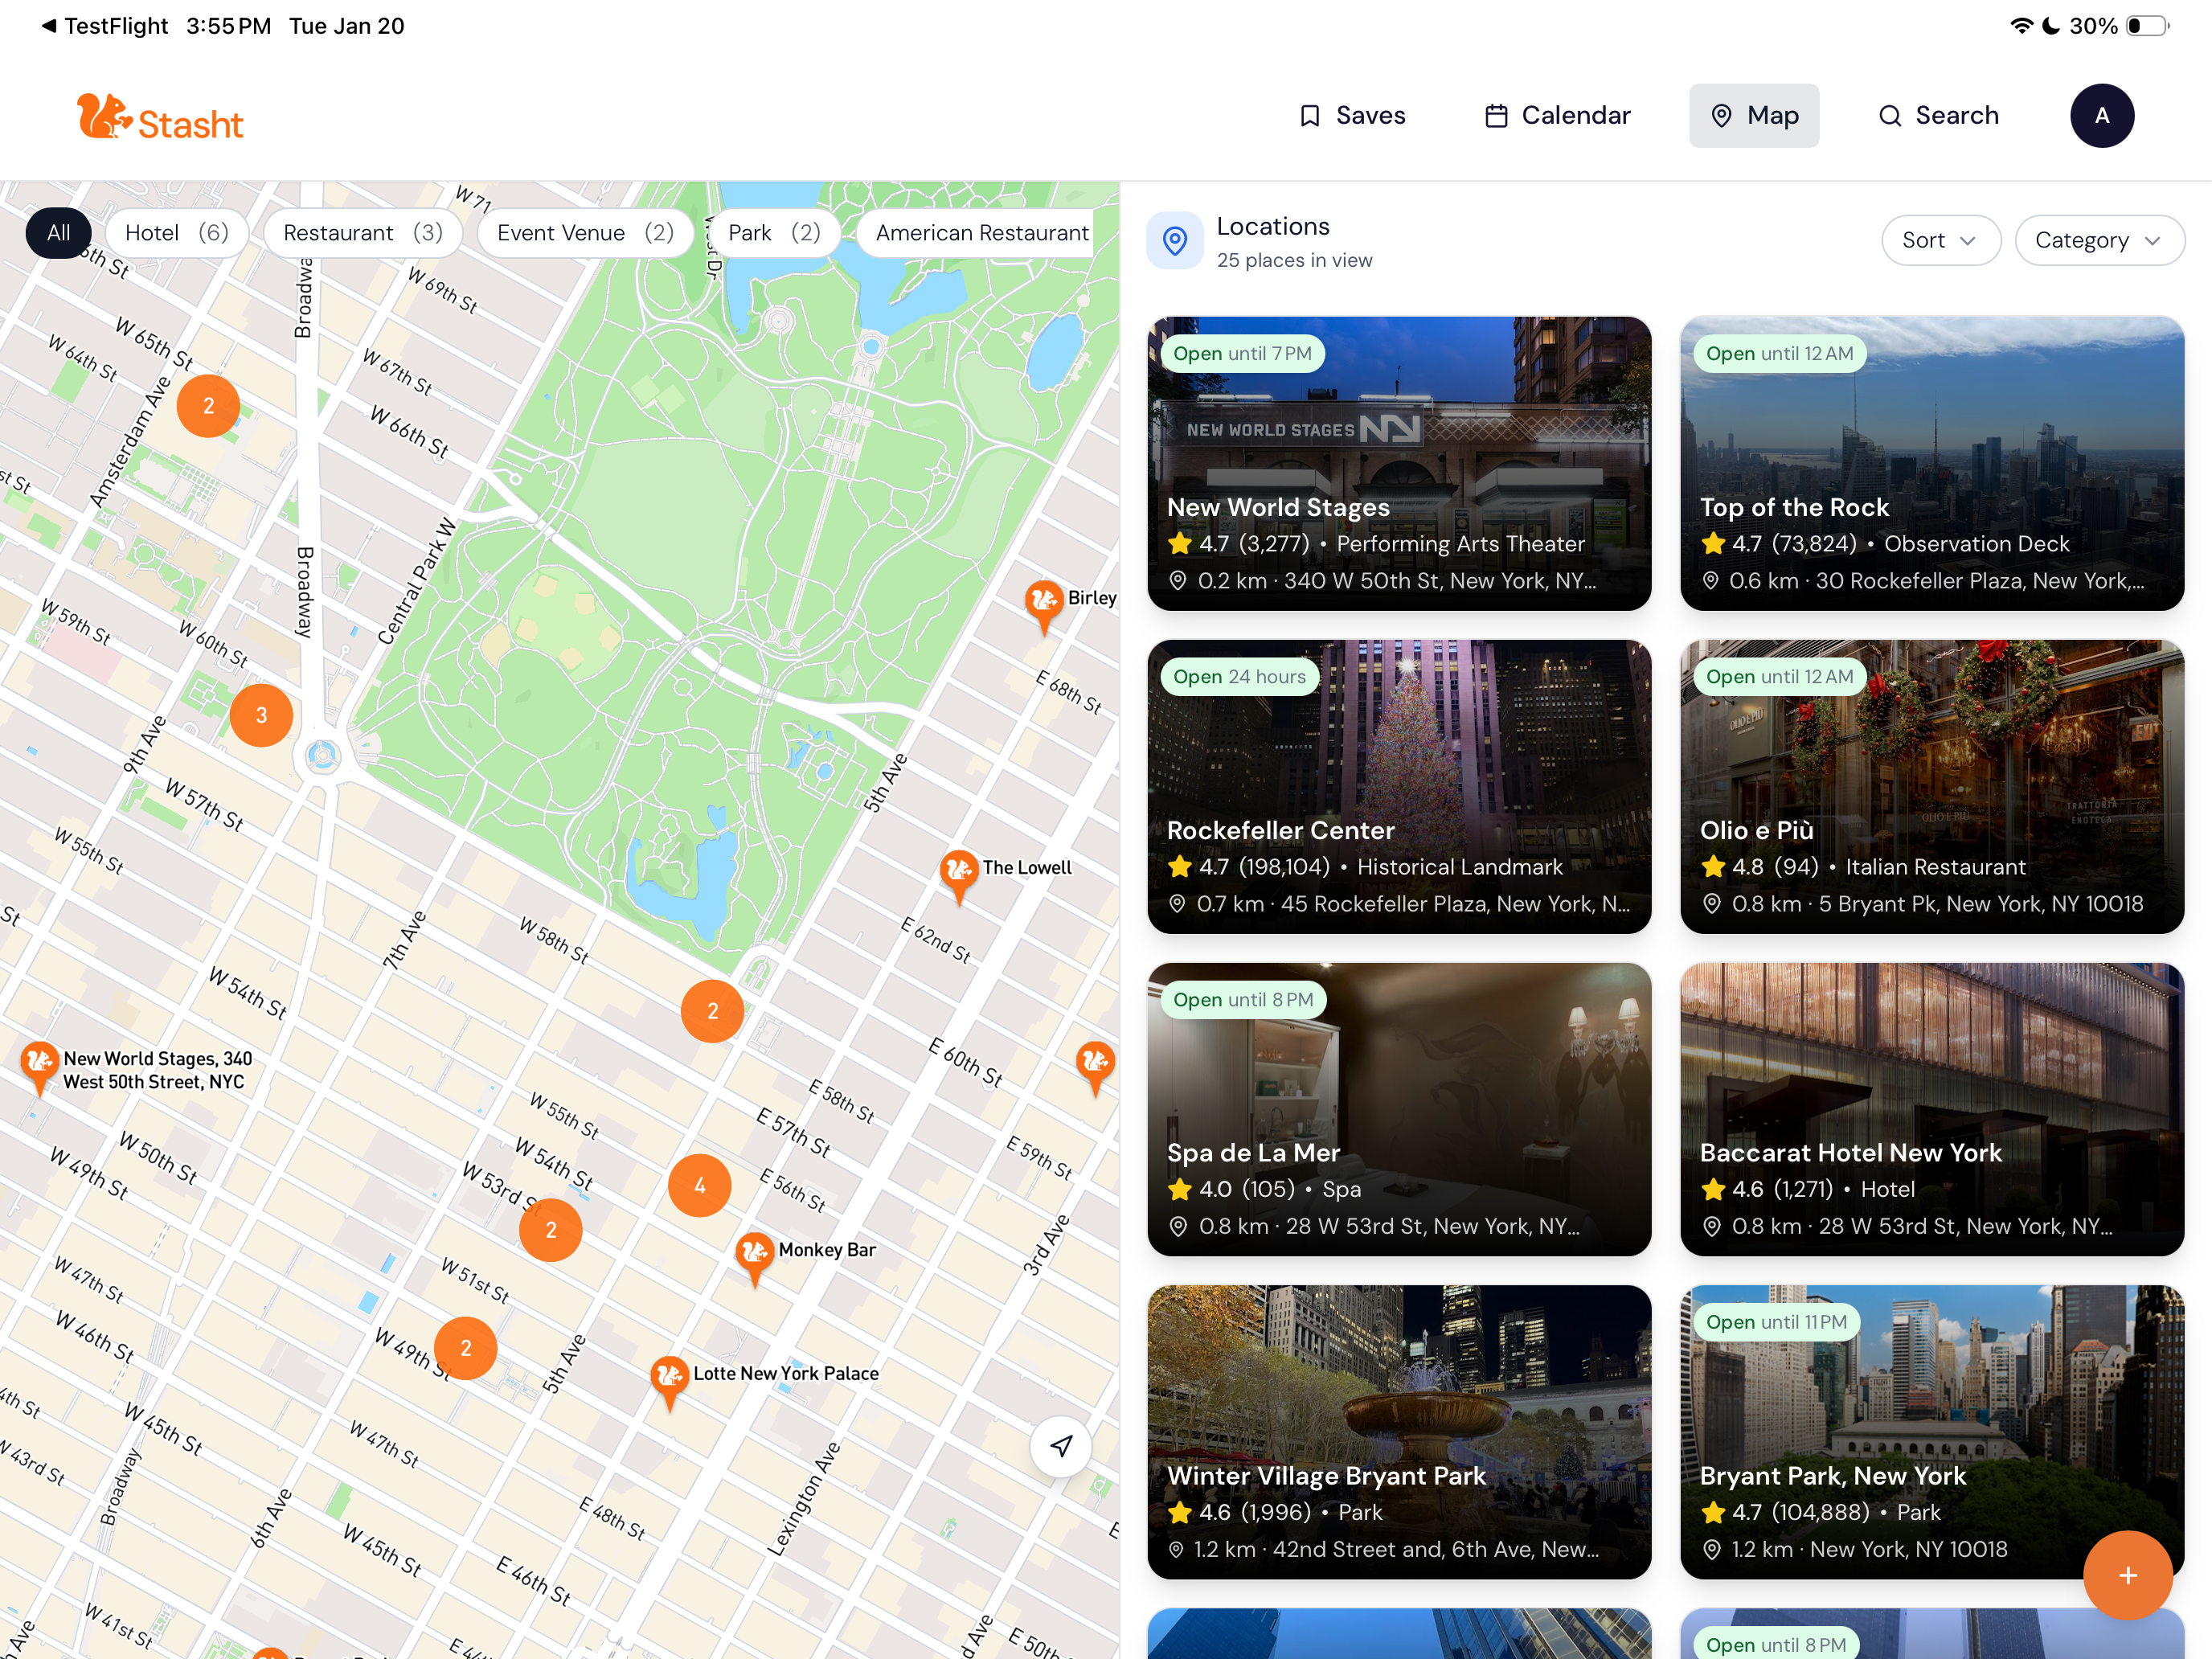2212x1659 pixels.
Task: Open the Search tab
Action: click(x=1938, y=116)
